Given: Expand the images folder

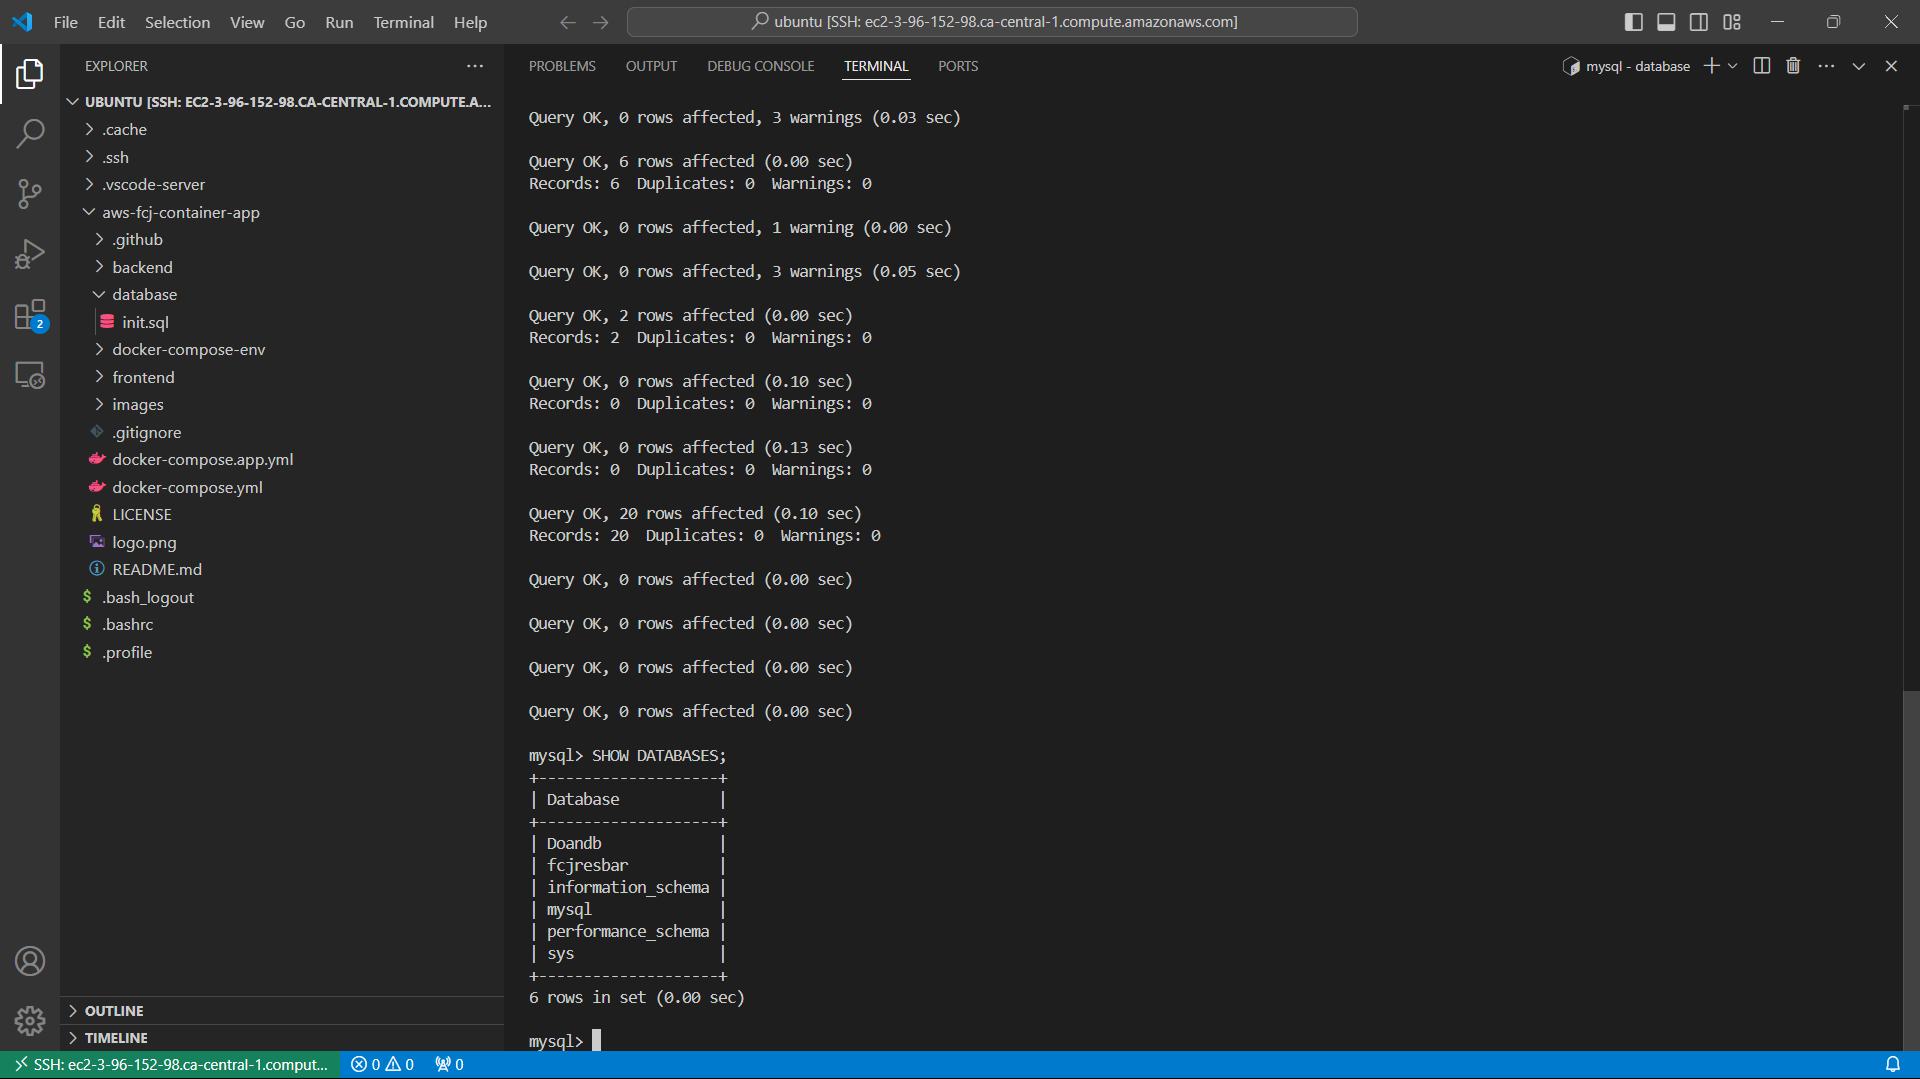Looking at the screenshot, I should point(282,404).
